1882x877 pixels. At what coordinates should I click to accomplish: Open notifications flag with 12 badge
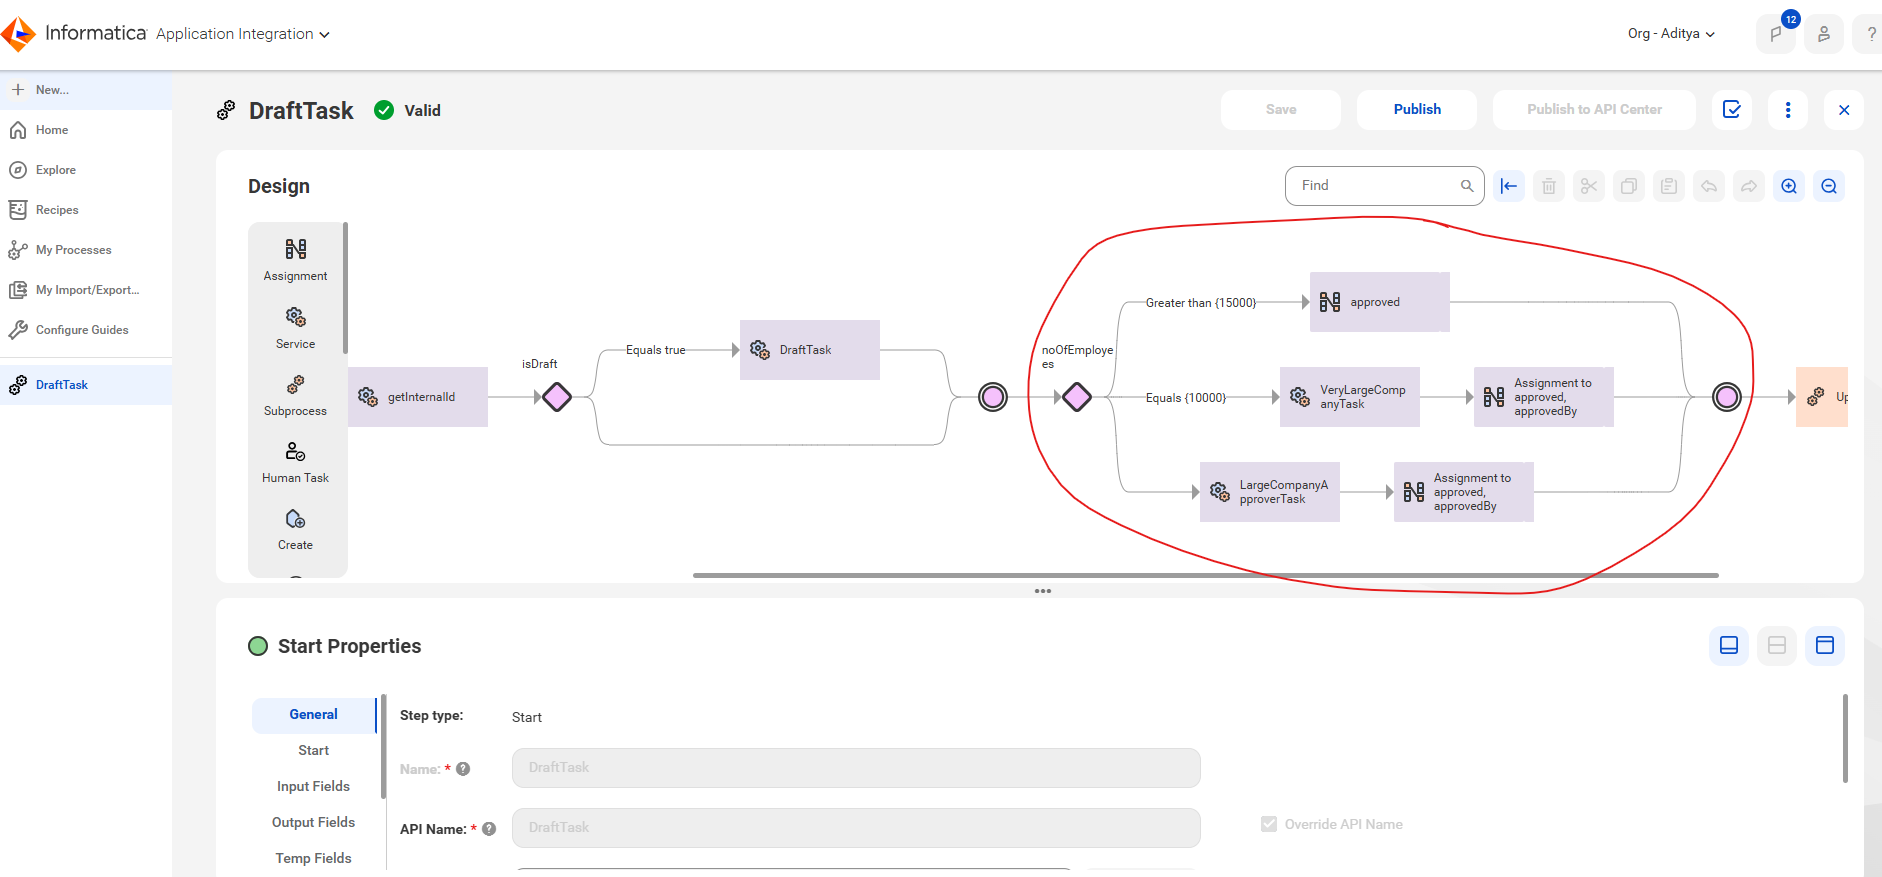1776,34
